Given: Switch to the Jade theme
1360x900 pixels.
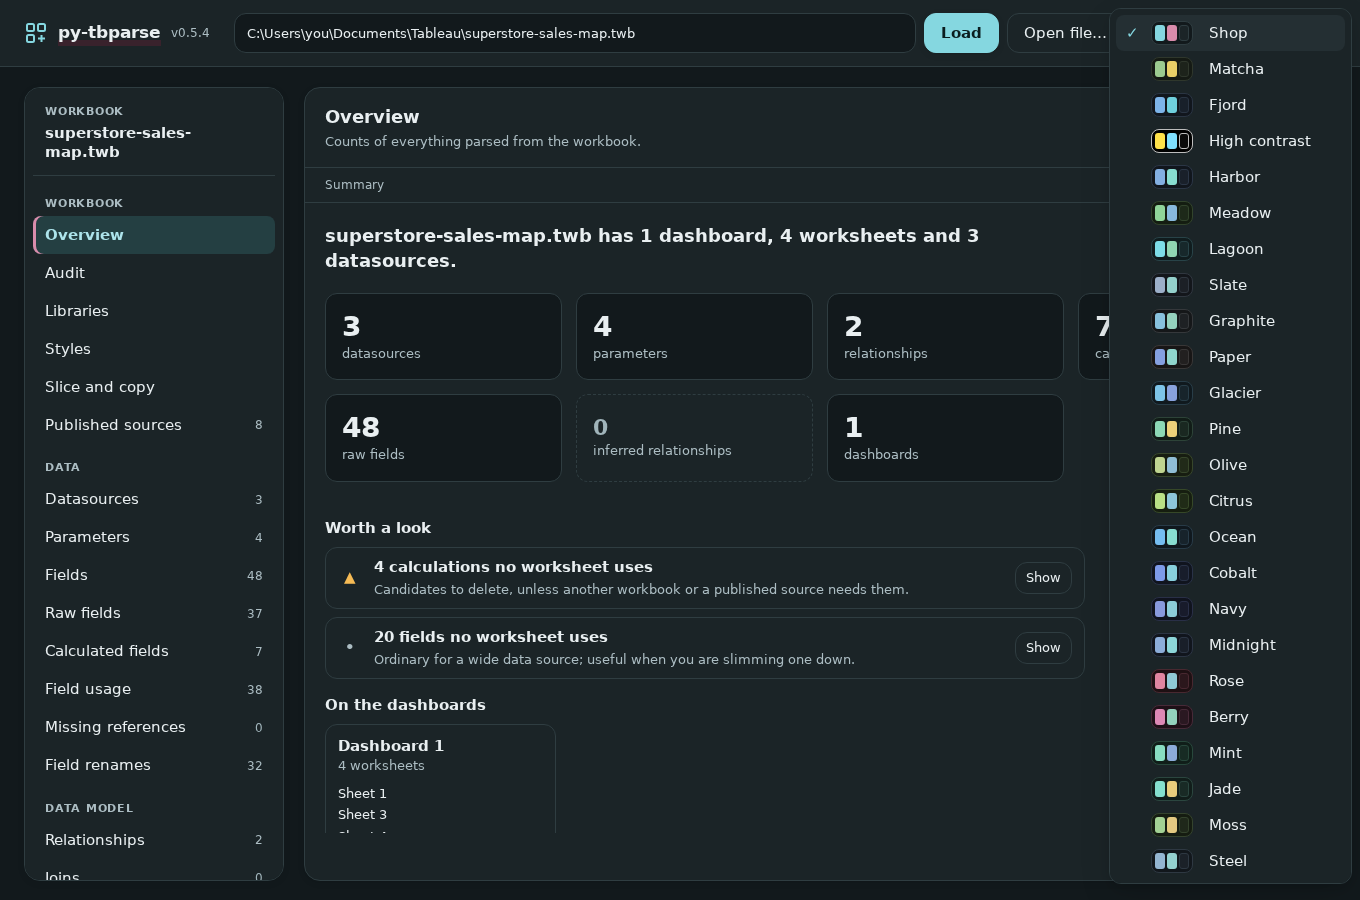Looking at the screenshot, I should pos(1230,789).
